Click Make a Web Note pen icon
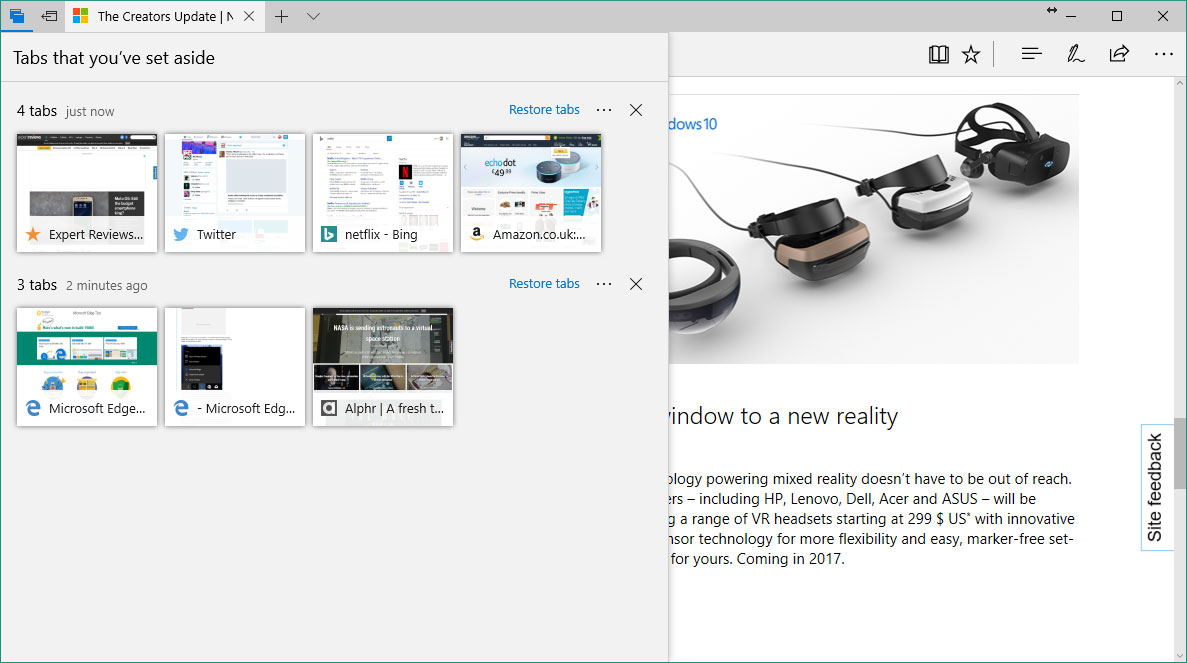The image size is (1187, 663). (x=1075, y=54)
